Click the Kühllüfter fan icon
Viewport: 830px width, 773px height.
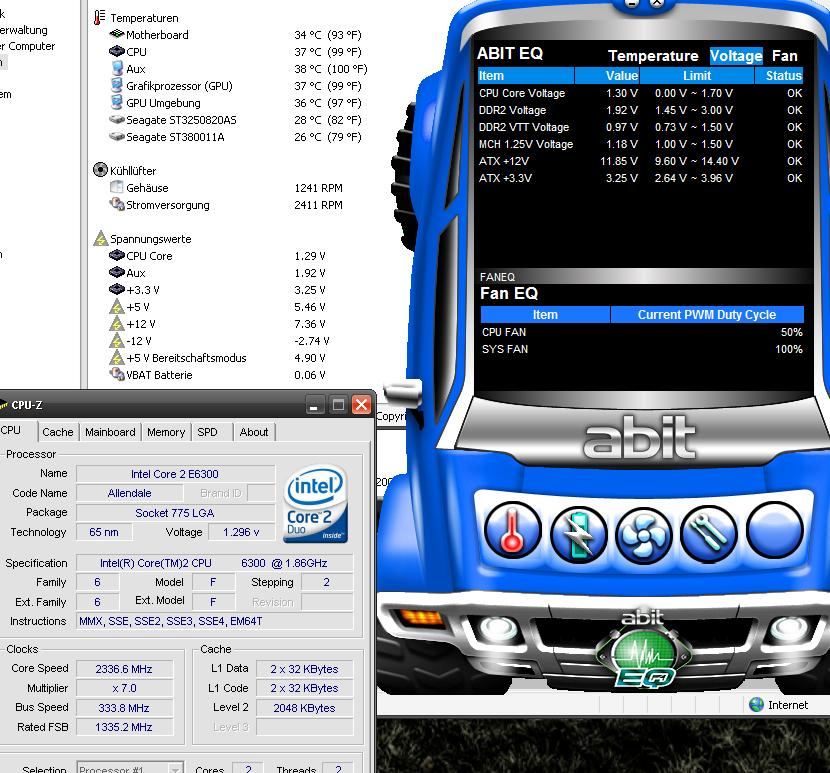(100, 170)
